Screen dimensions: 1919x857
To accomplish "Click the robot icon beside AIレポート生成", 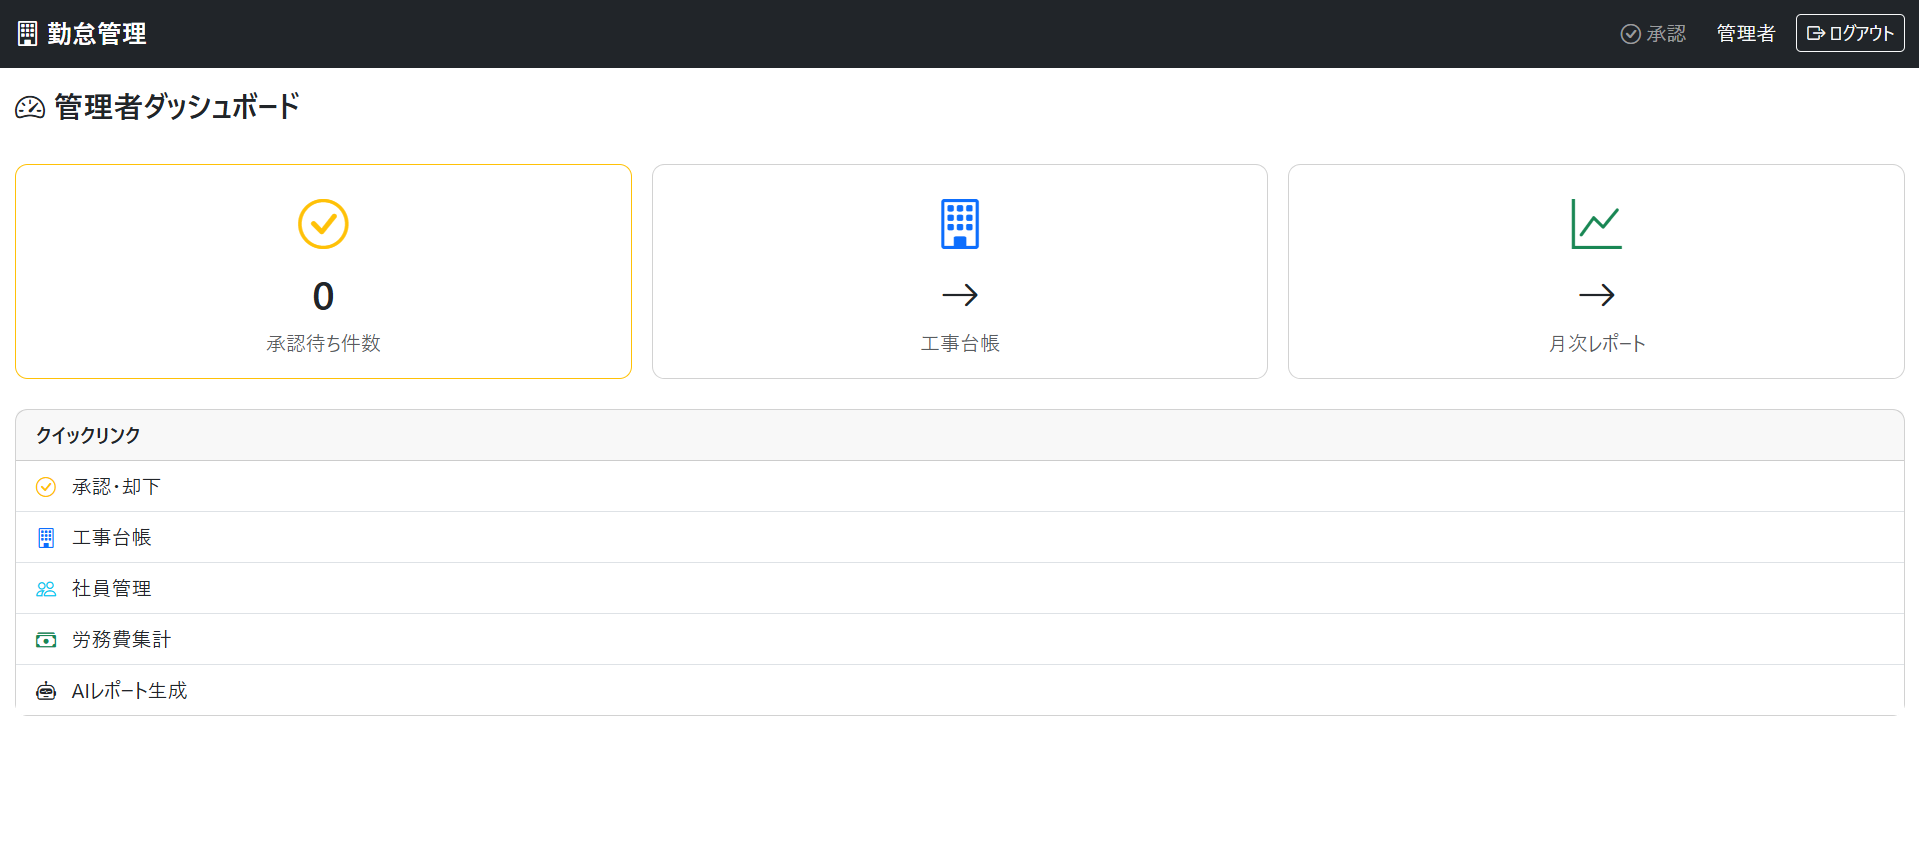I will coord(46,691).
